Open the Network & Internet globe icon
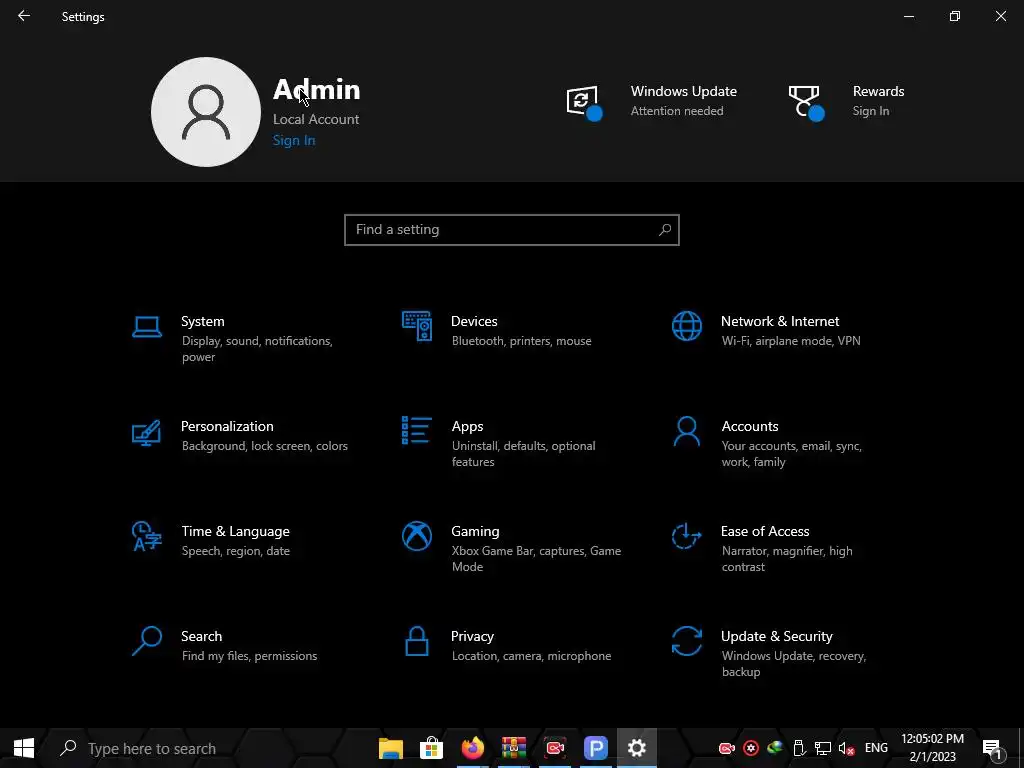 click(x=686, y=326)
